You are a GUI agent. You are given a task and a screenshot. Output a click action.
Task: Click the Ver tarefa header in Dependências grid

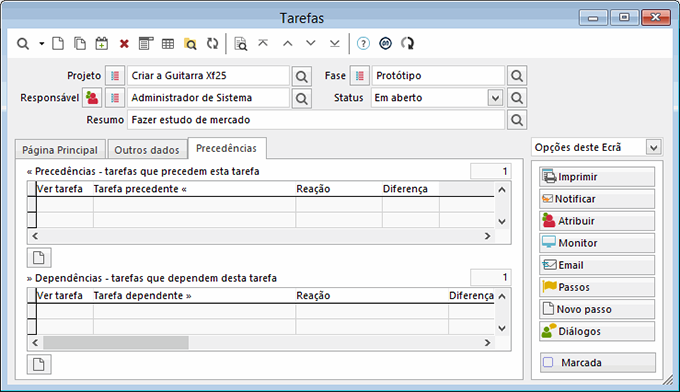(65, 296)
